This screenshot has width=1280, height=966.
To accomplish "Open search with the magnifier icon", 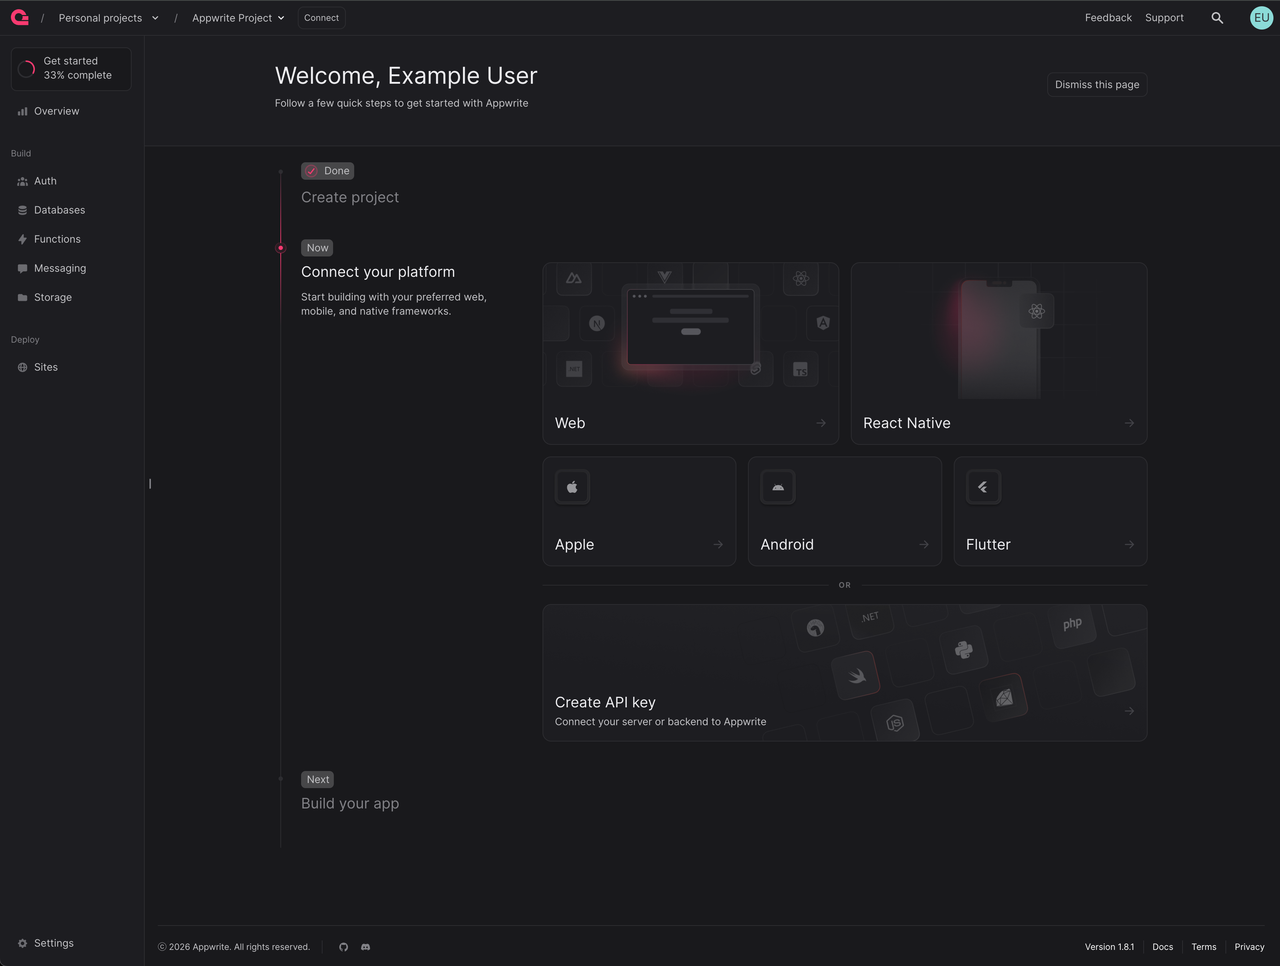I will (1217, 18).
